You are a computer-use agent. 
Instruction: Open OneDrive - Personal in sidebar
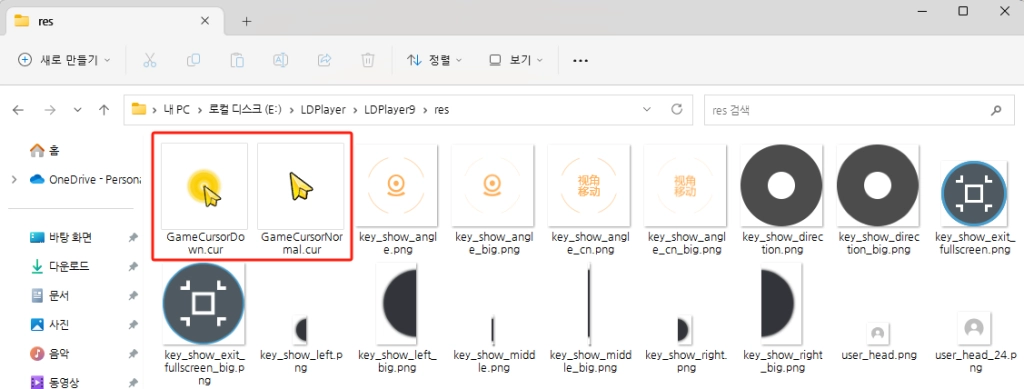click(x=85, y=179)
